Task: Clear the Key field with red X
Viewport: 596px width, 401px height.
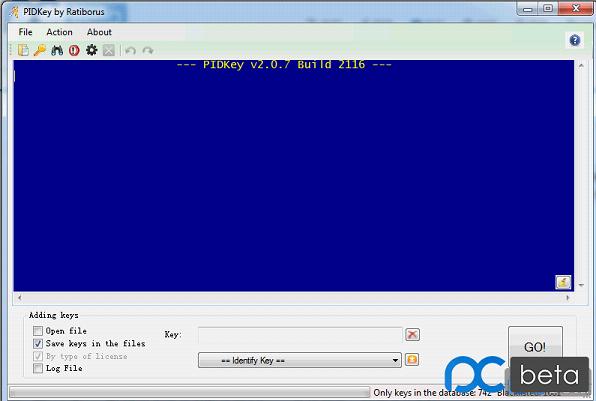Action: 412,334
